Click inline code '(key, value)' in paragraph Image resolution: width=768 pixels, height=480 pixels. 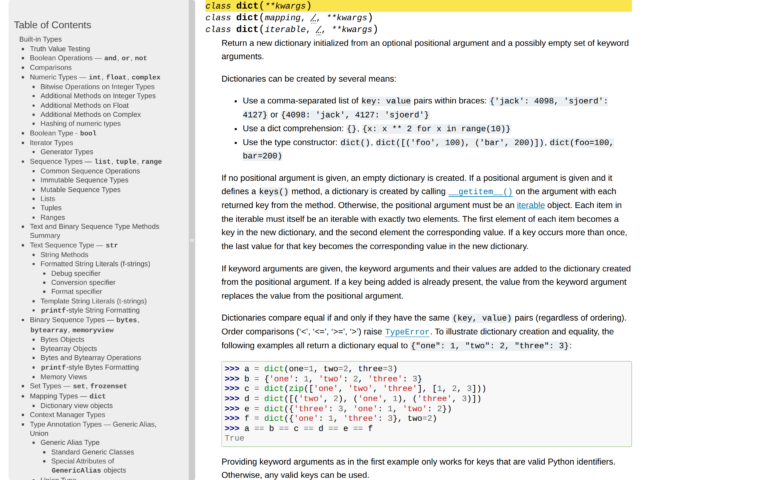click(x=481, y=318)
